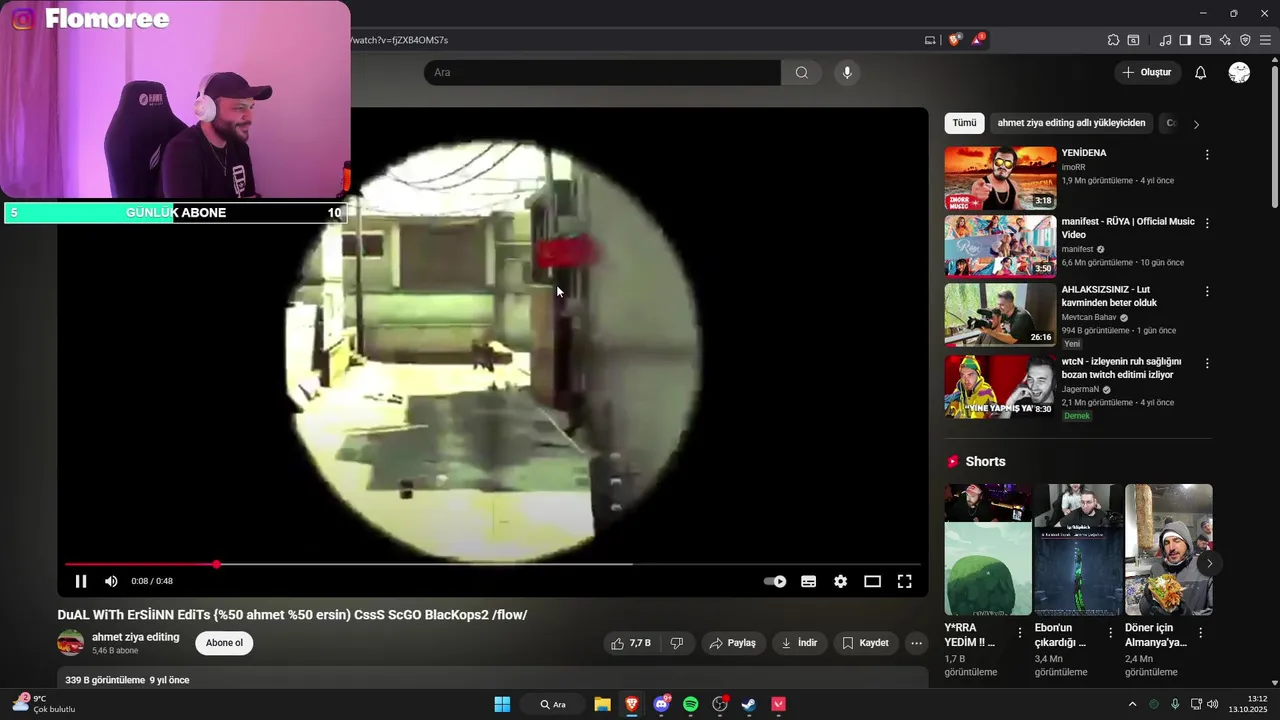
Task: Start voice search with microphone icon
Action: (847, 72)
